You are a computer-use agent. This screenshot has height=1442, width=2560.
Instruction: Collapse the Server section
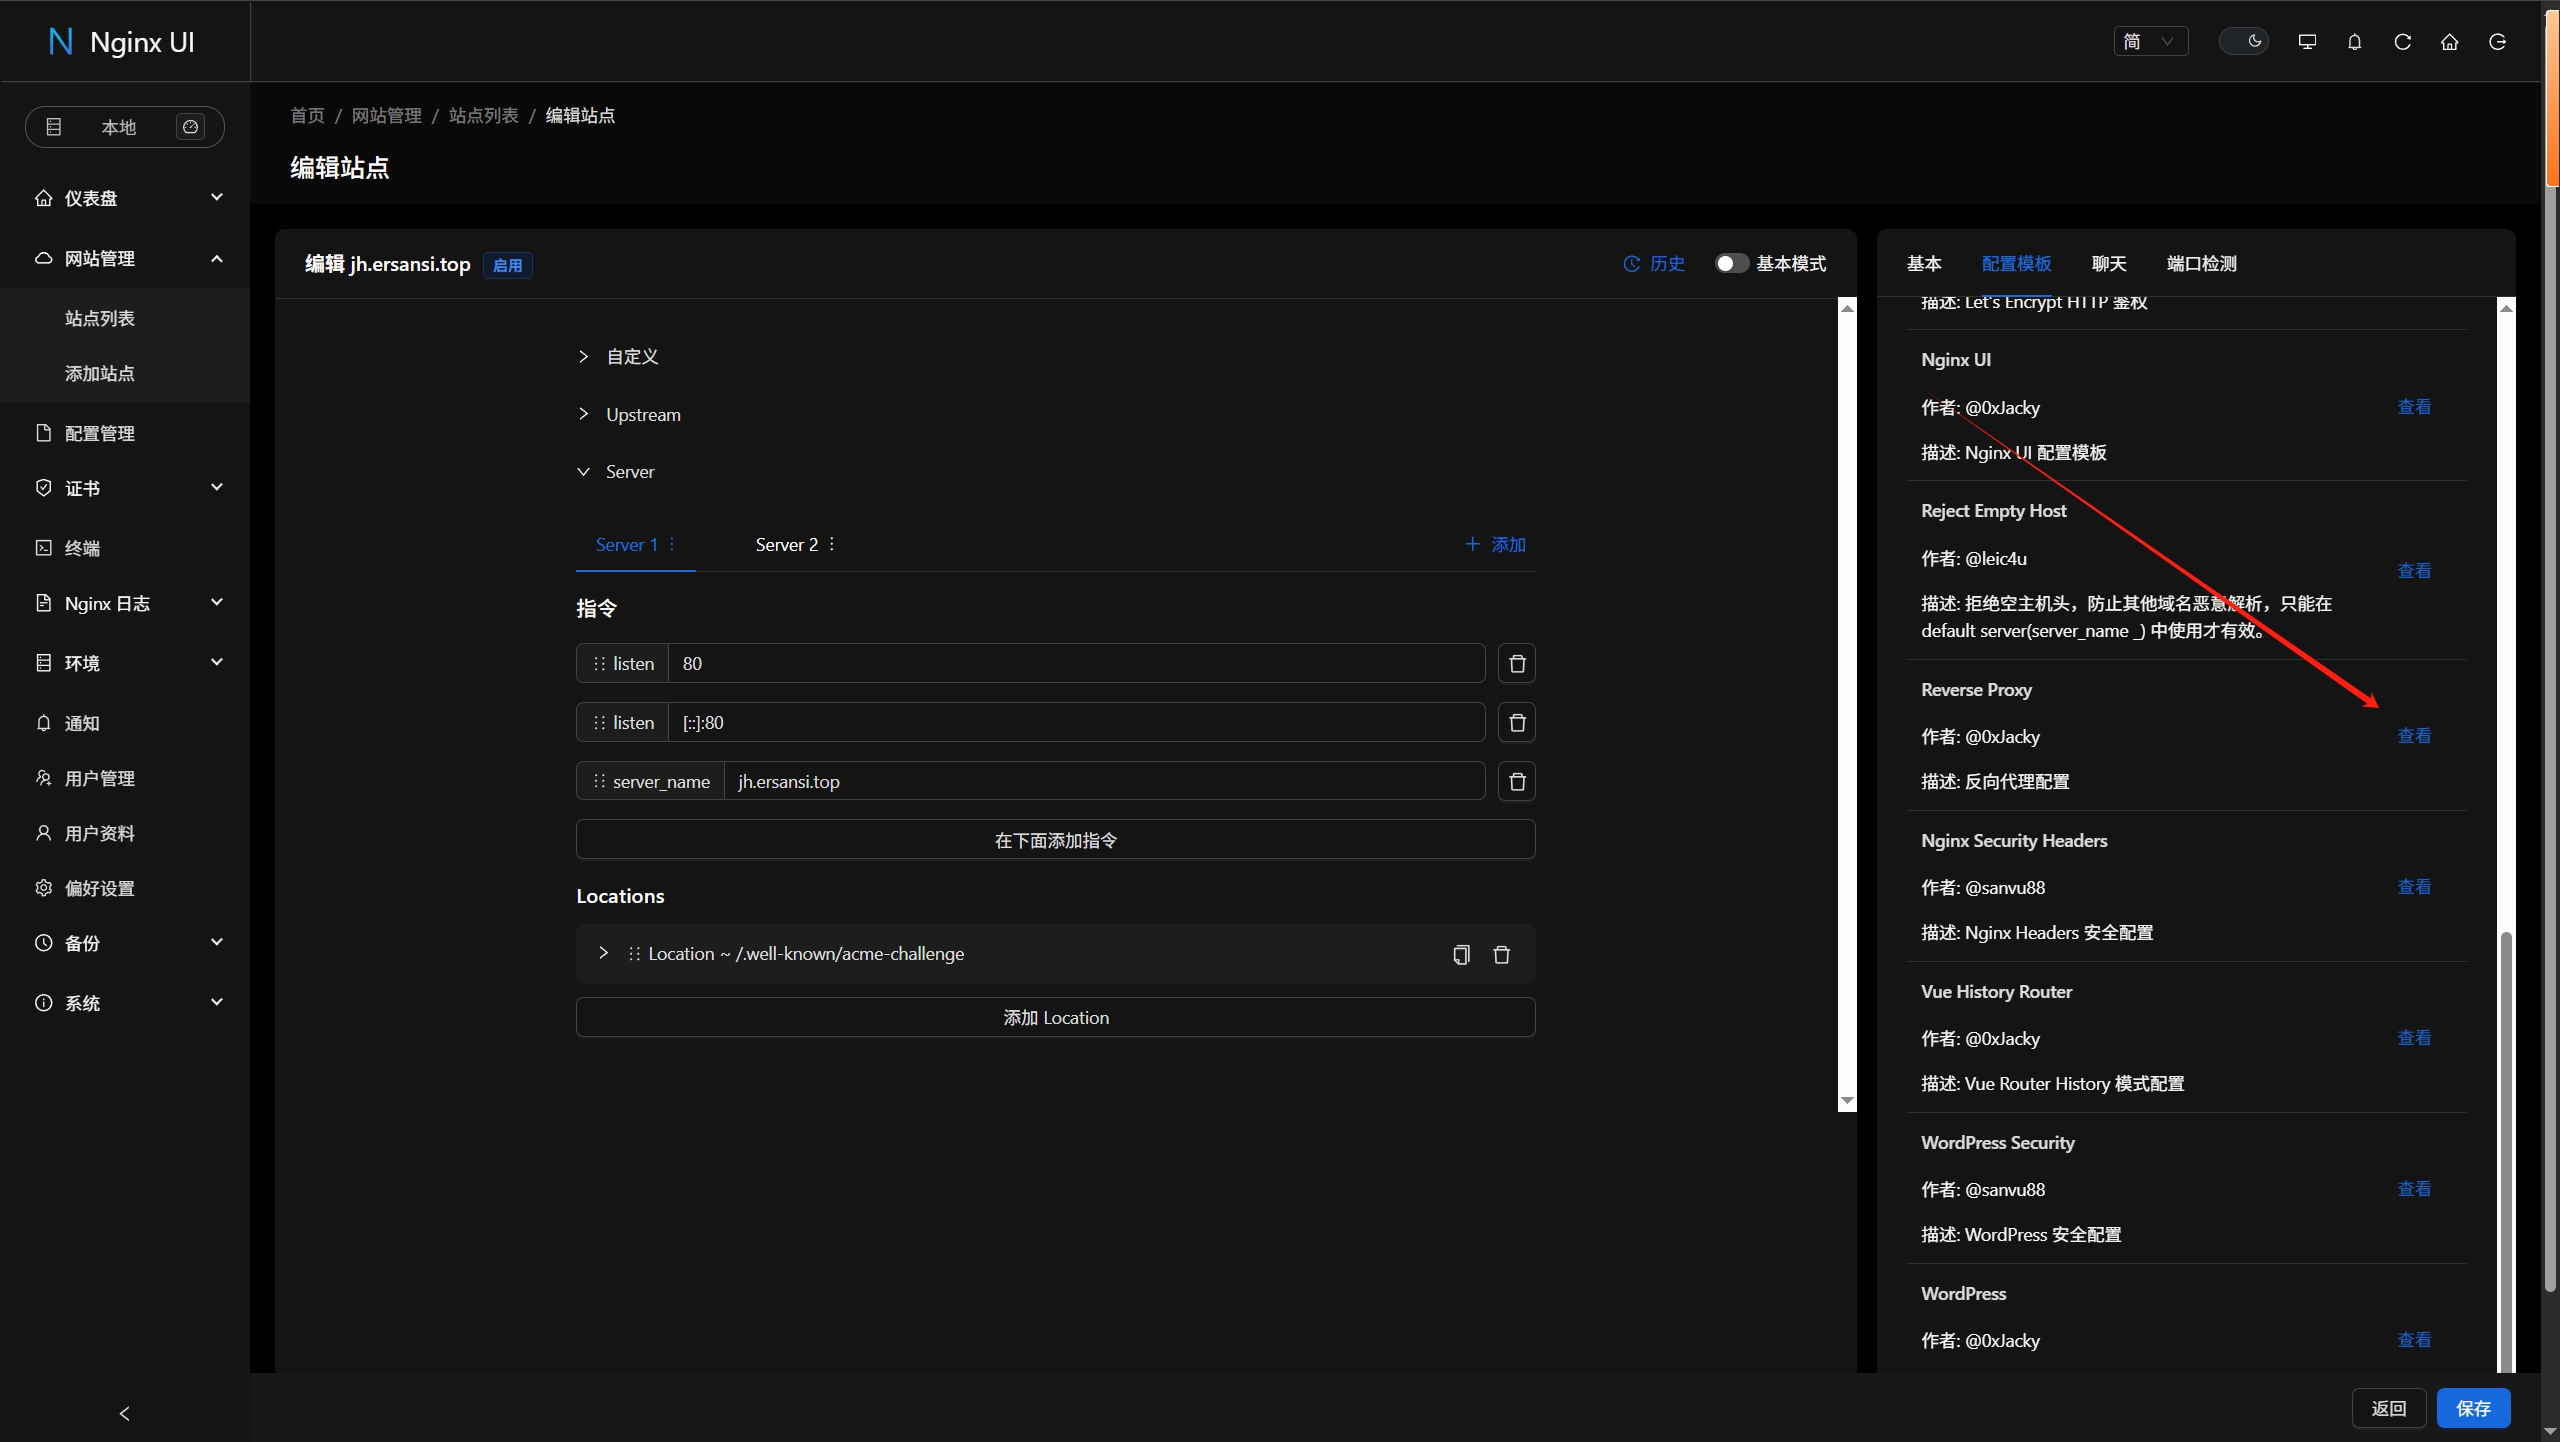[x=616, y=472]
